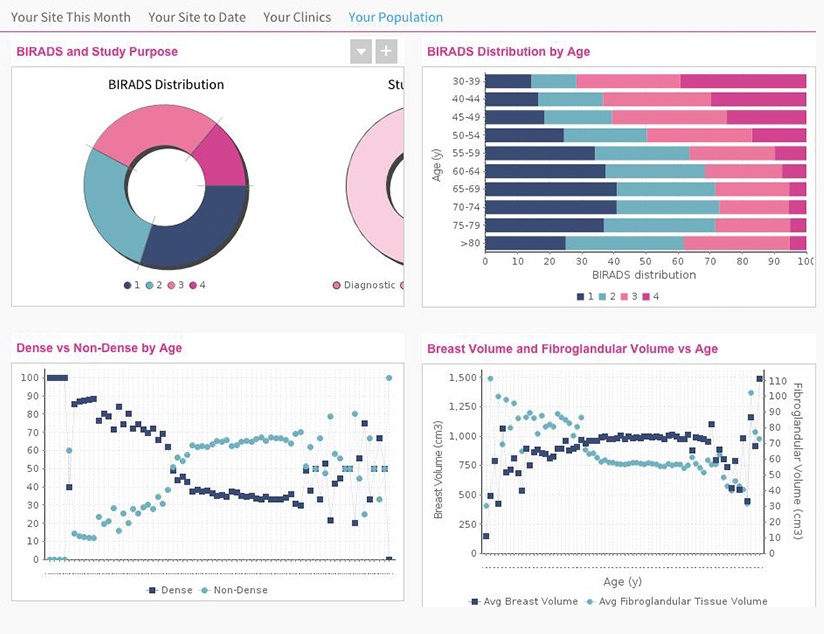Click the Your Population link

pos(395,17)
